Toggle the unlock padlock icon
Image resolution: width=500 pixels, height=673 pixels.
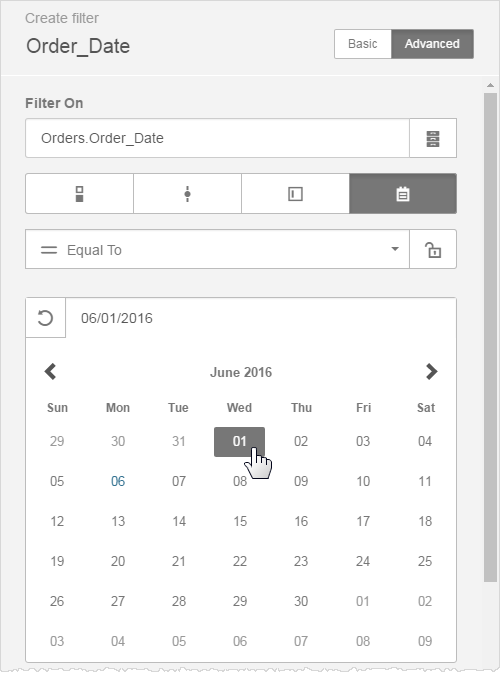coord(433,249)
